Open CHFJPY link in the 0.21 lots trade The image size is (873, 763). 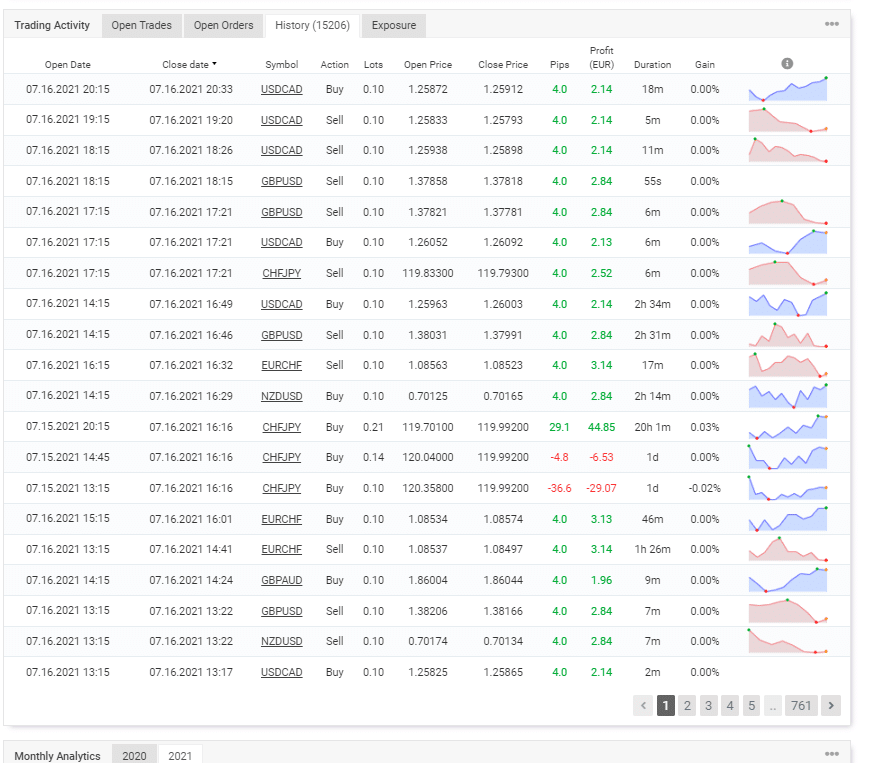pos(282,427)
